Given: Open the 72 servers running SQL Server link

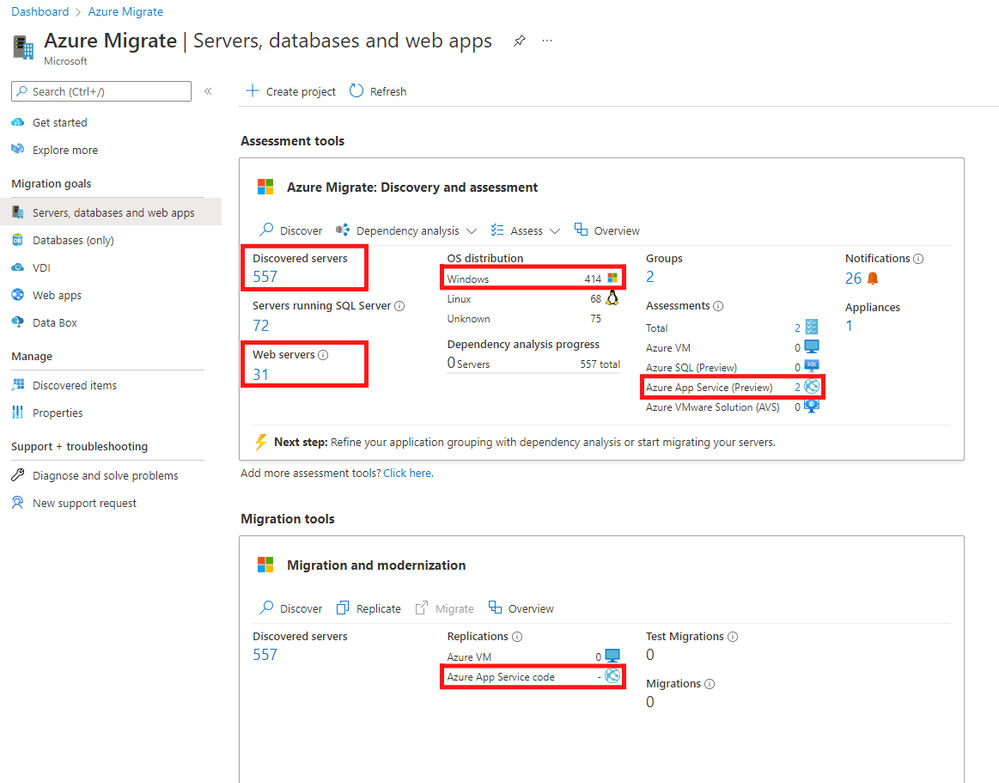Looking at the screenshot, I should (261, 326).
